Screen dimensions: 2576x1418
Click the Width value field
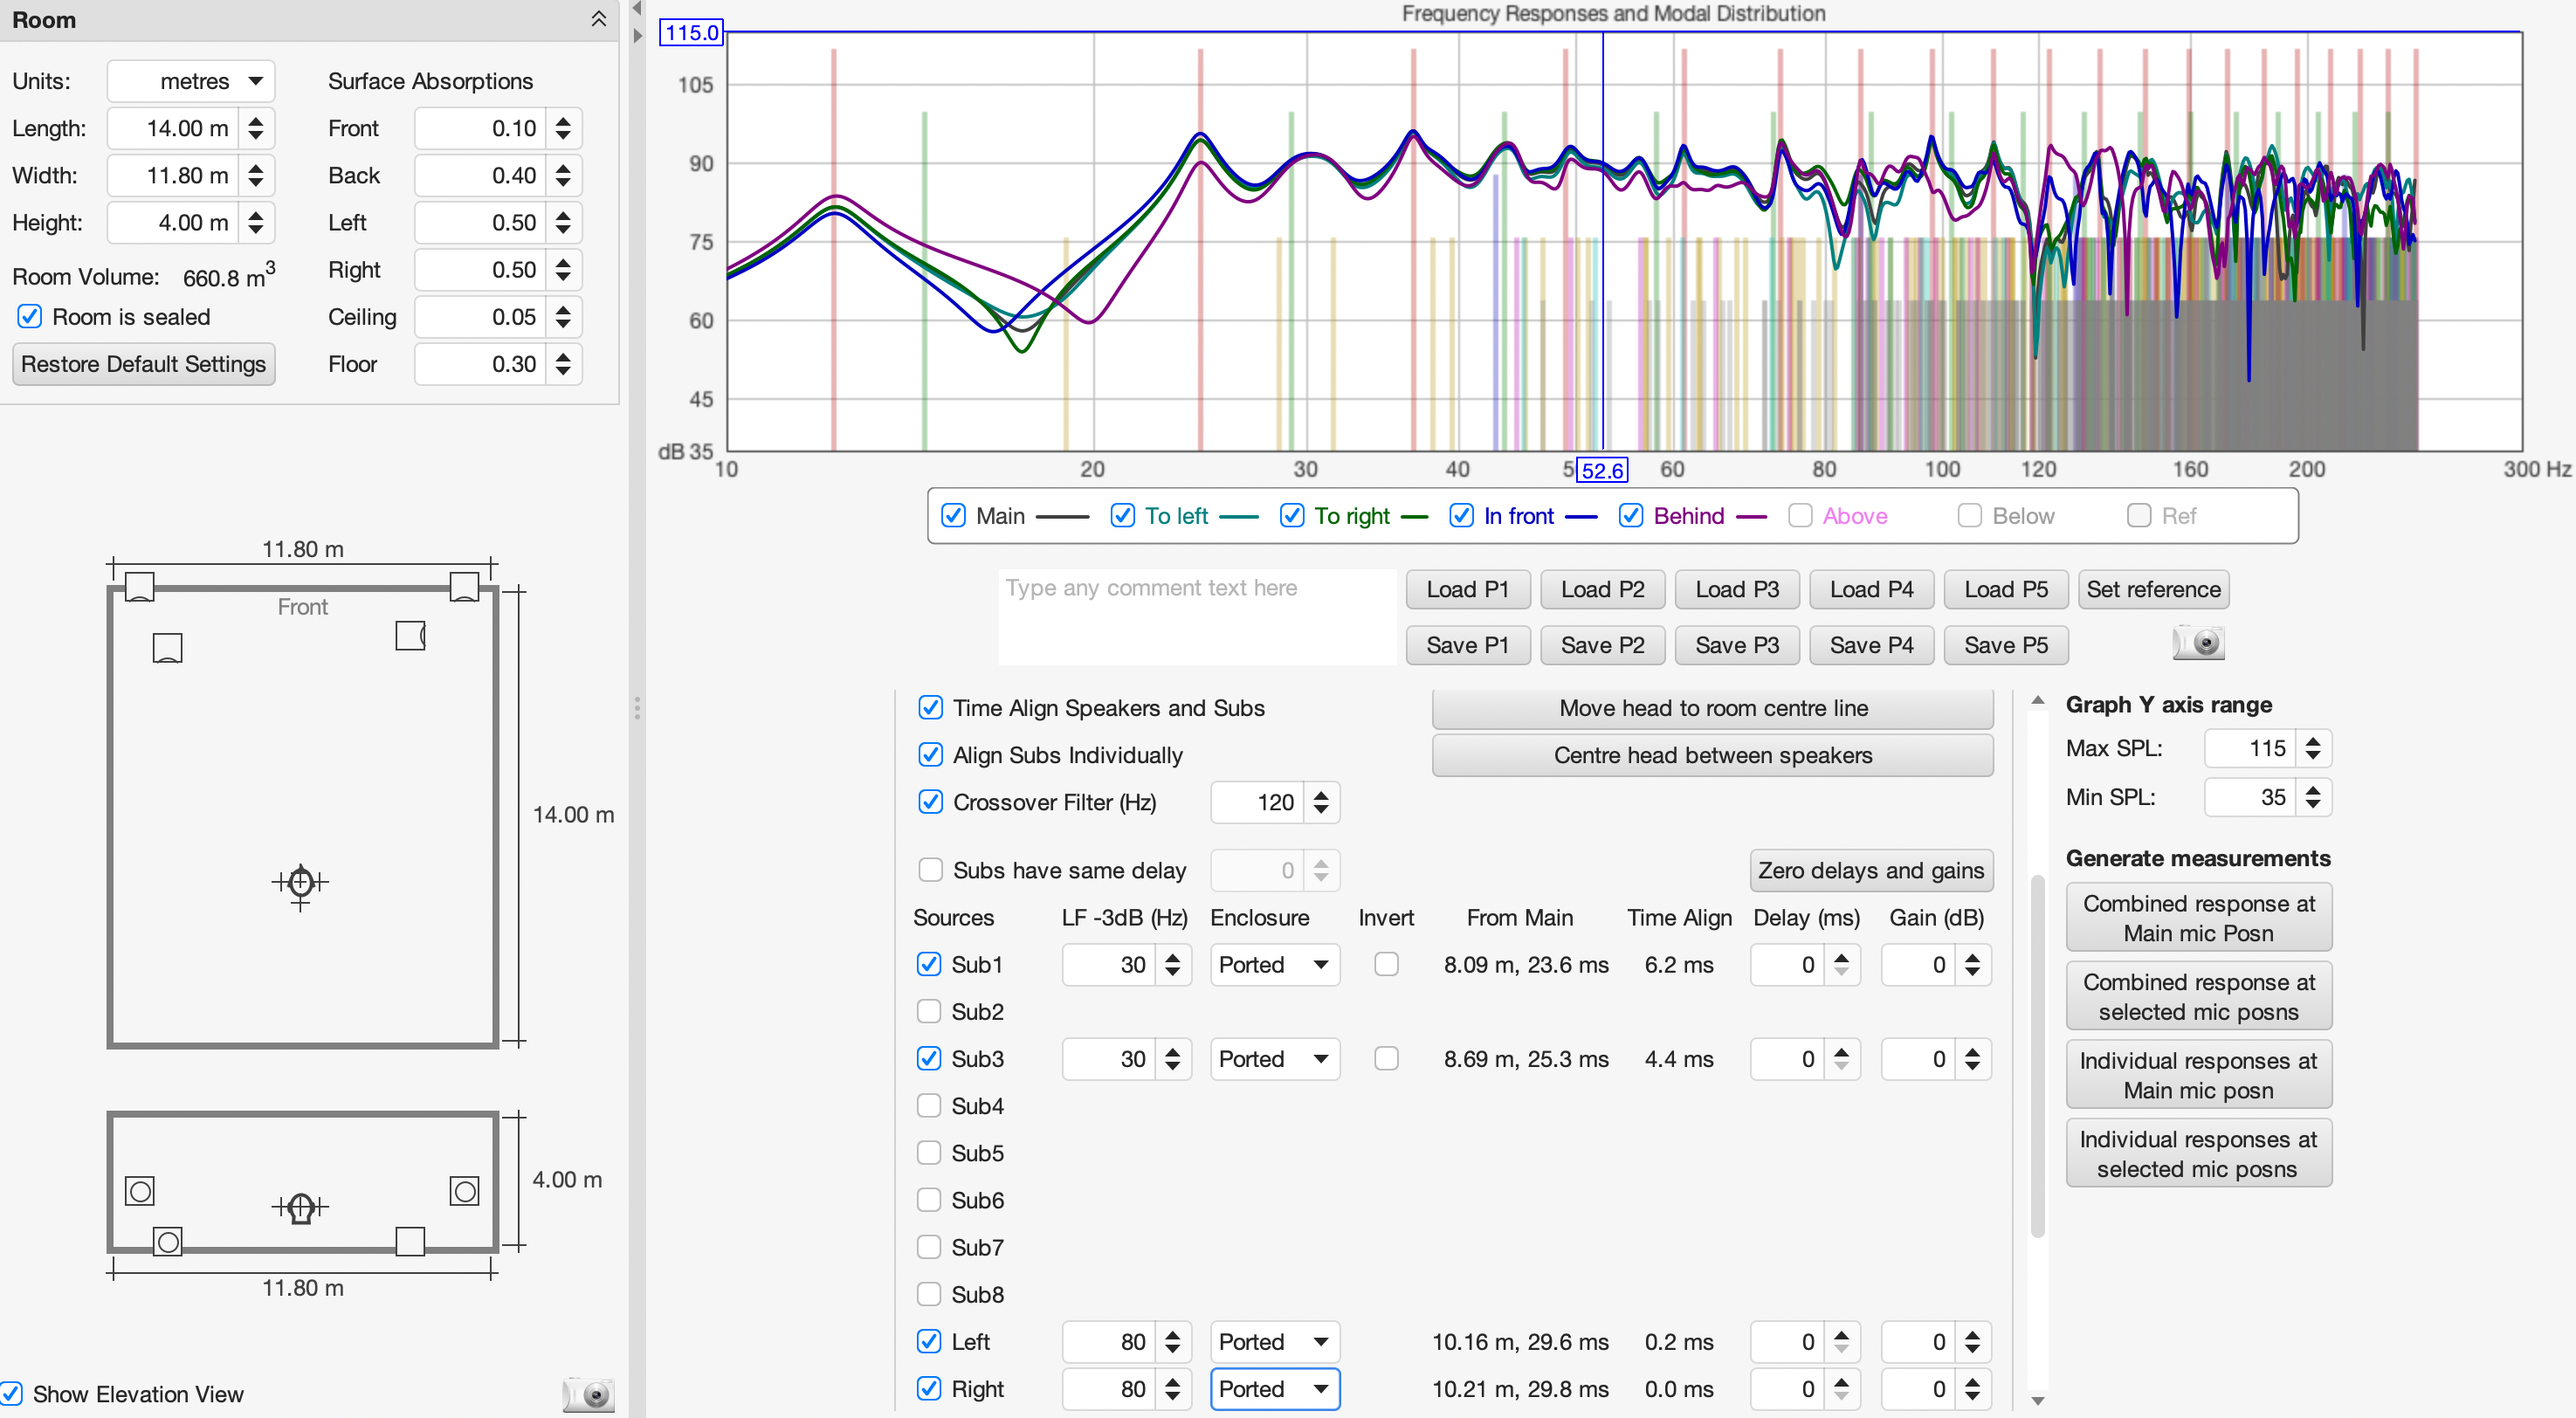coord(172,175)
